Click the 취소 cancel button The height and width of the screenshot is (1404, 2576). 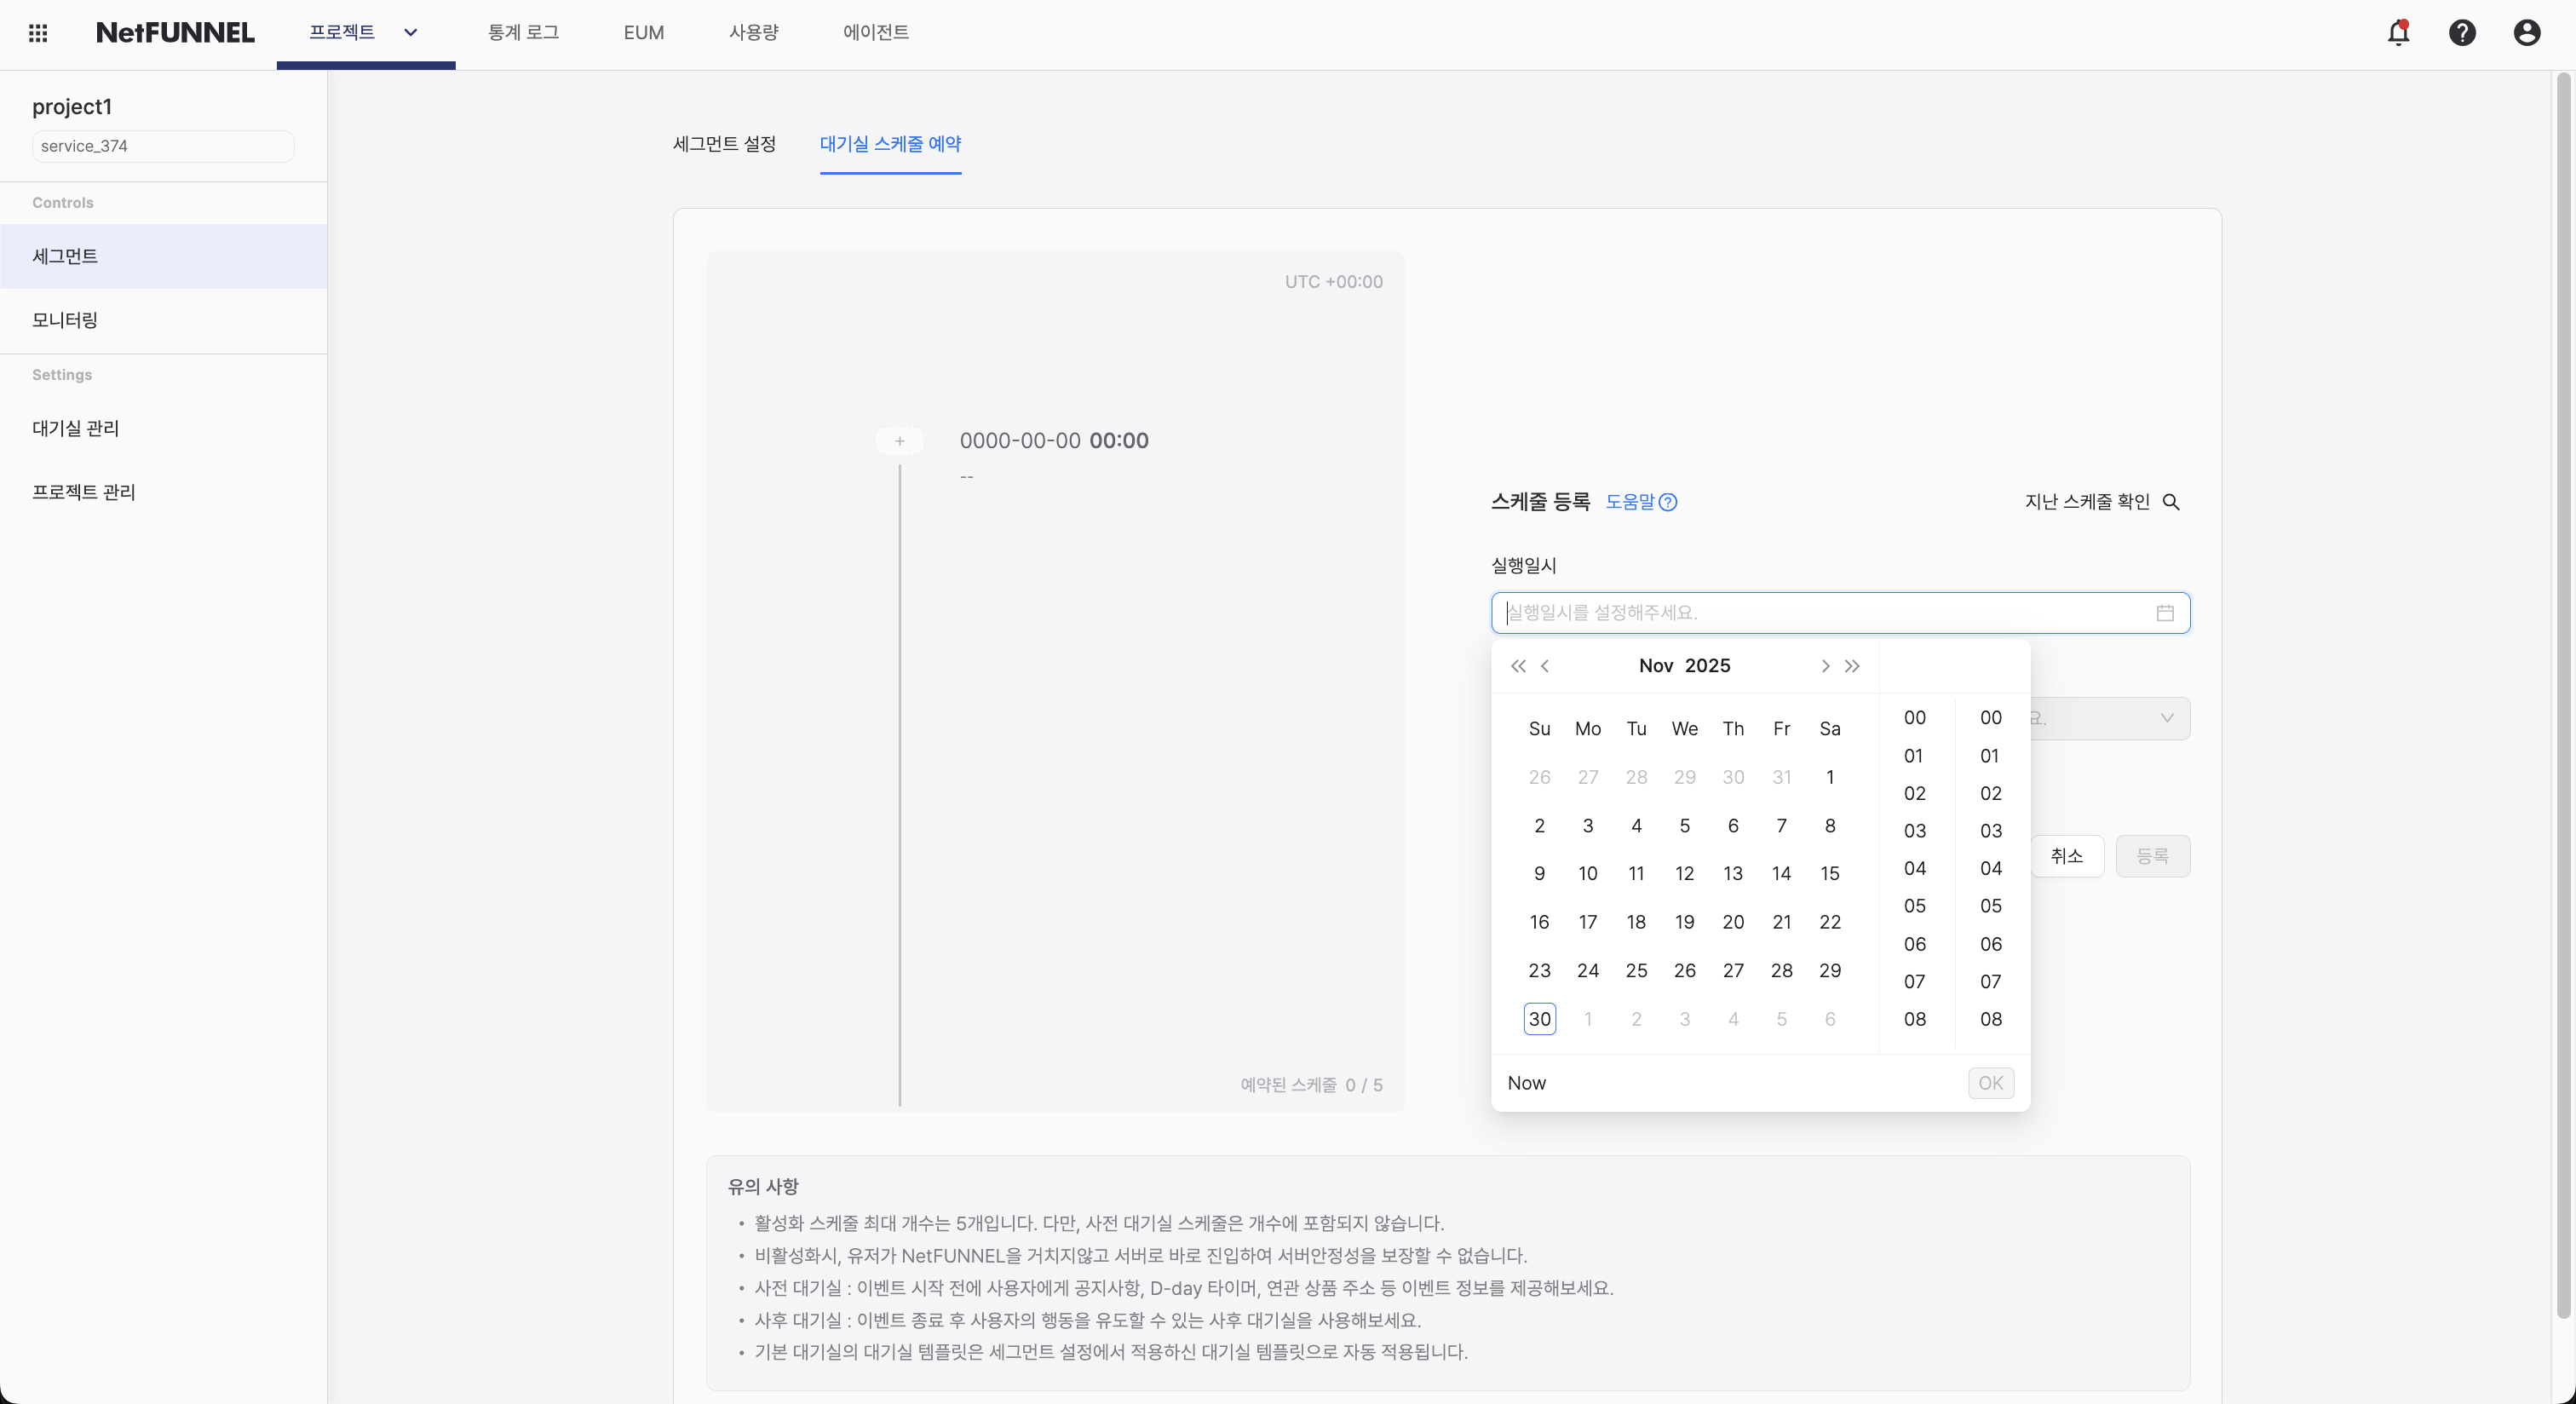point(2068,856)
